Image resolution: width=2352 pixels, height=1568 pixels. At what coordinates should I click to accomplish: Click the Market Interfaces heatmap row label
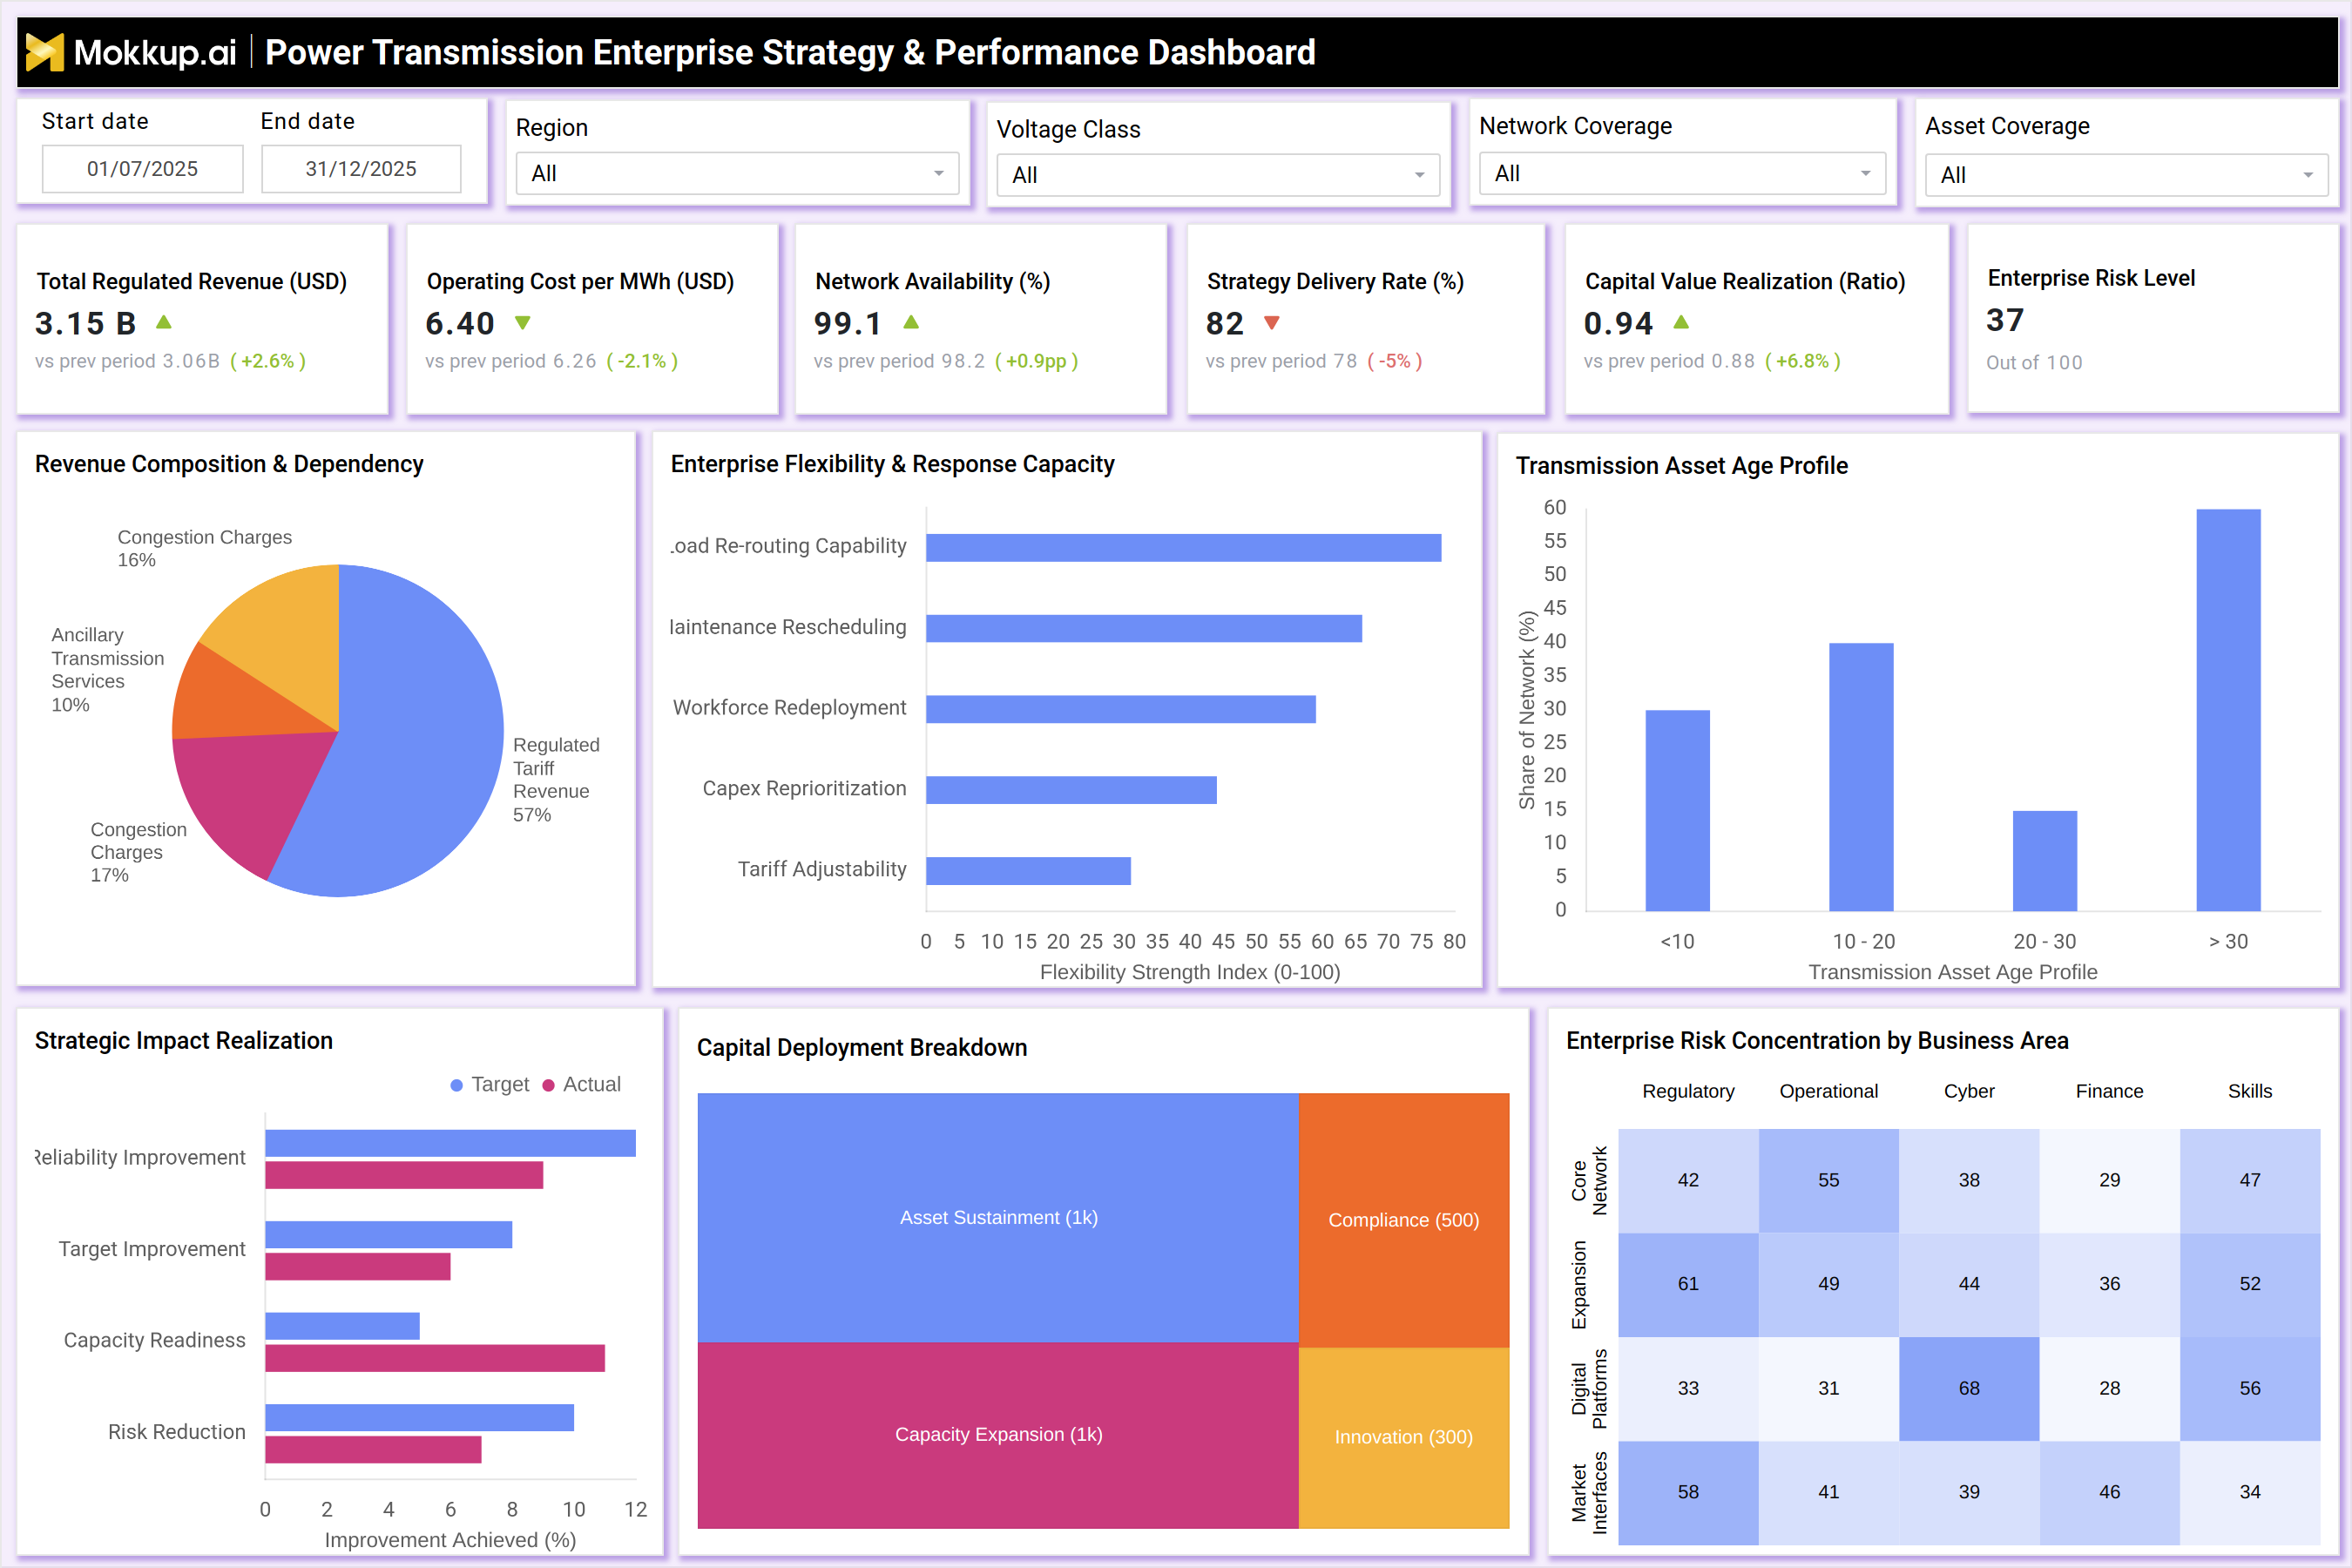point(1589,1493)
